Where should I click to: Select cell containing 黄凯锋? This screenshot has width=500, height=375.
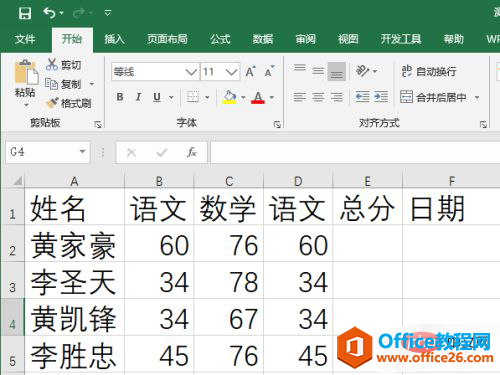[74, 318]
